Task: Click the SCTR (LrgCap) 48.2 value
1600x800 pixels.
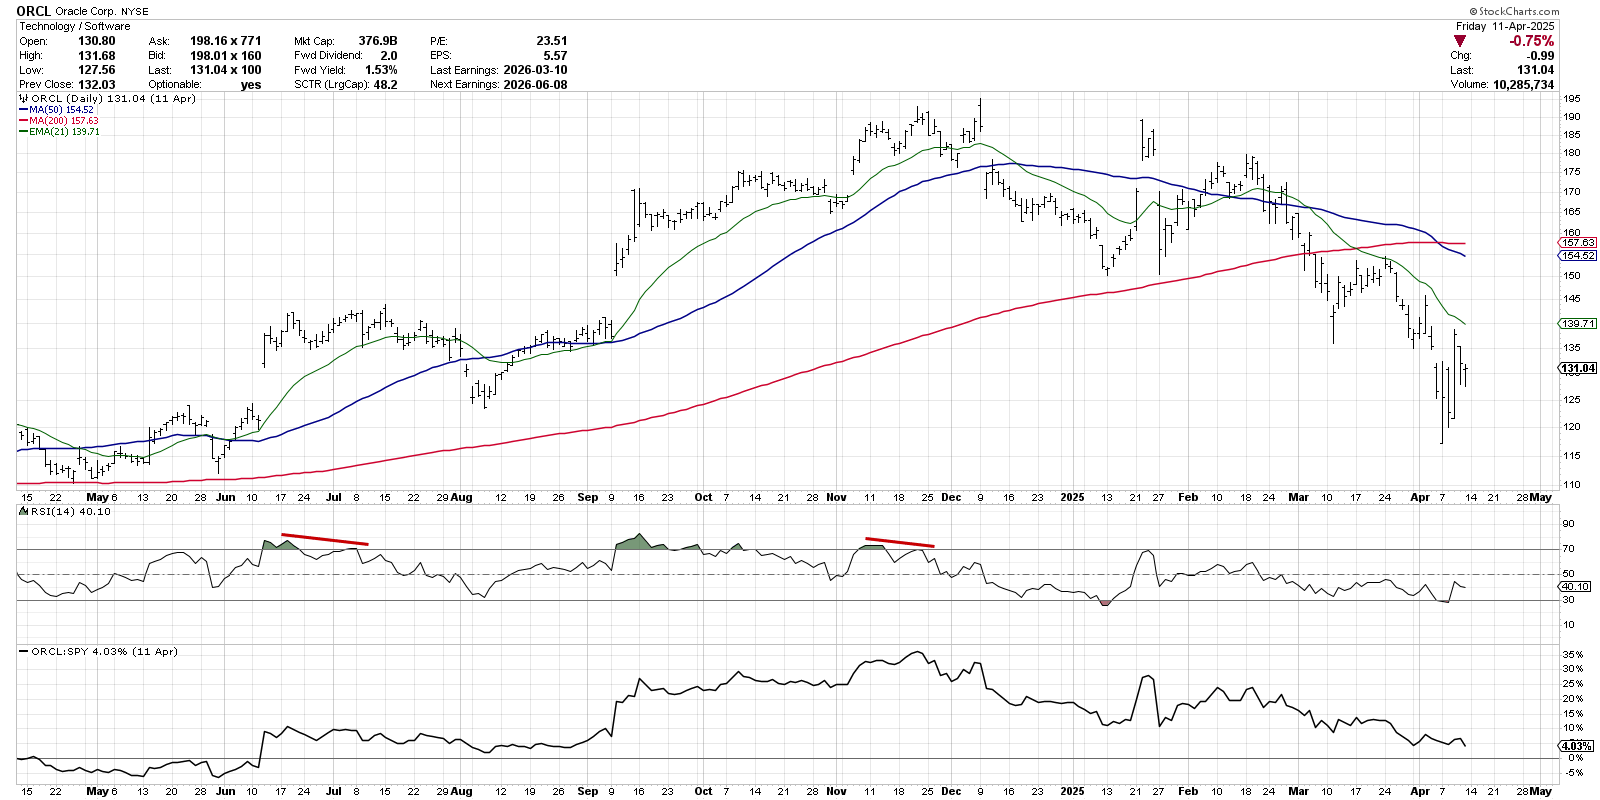Action: click(x=386, y=85)
